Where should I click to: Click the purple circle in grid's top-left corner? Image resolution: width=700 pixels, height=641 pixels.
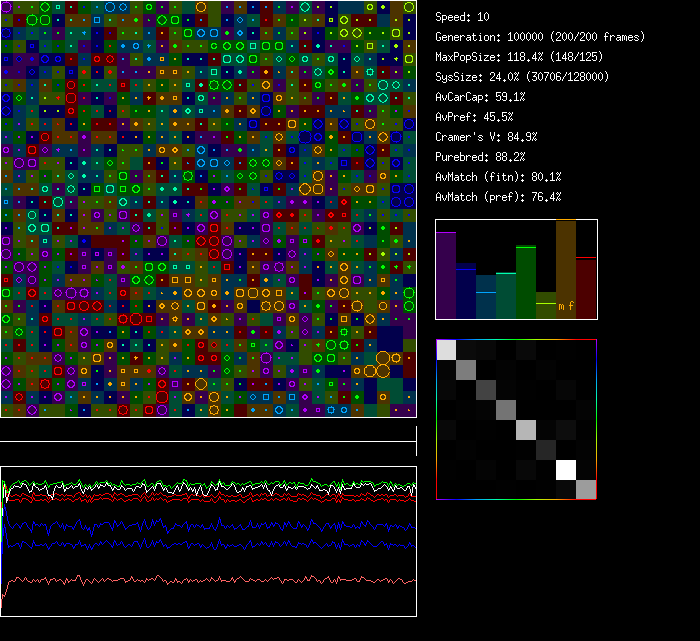tap(7, 7)
